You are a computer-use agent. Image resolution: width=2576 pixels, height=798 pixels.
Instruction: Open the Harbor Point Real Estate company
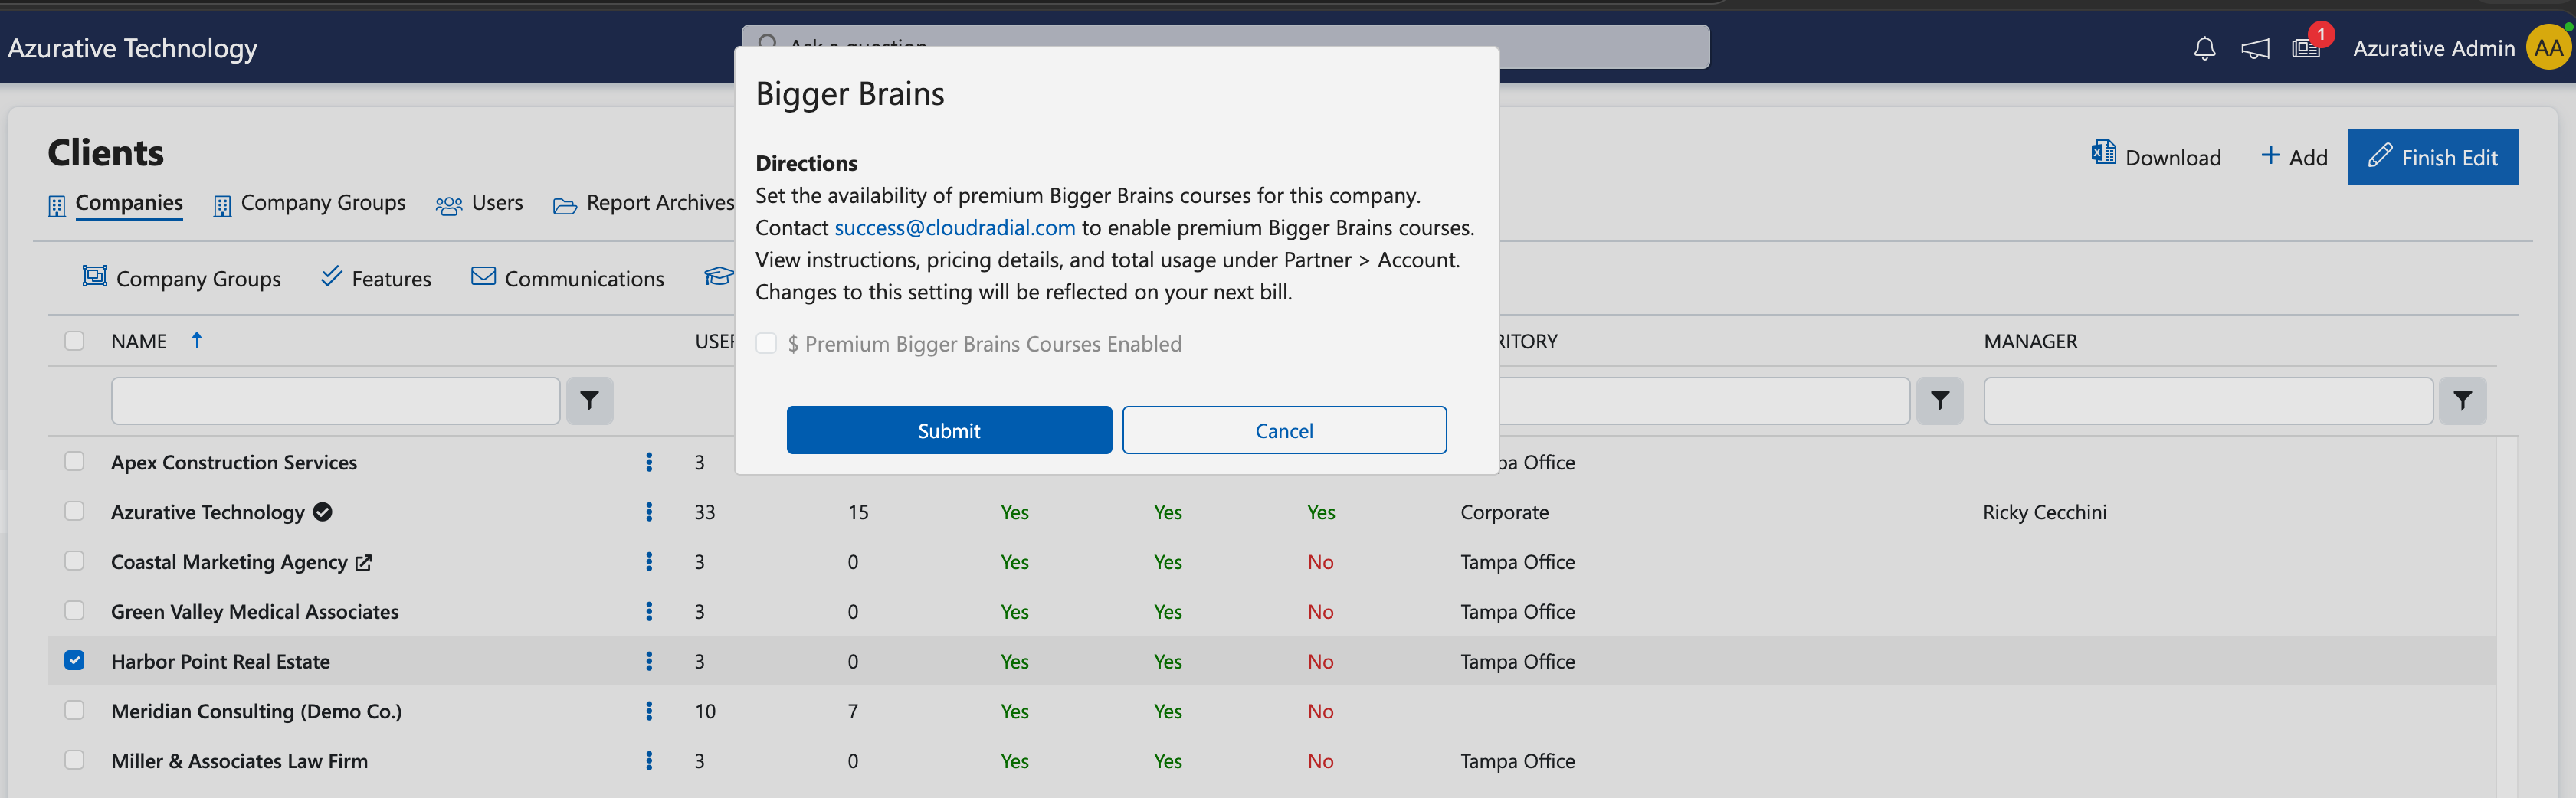(x=220, y=661)
